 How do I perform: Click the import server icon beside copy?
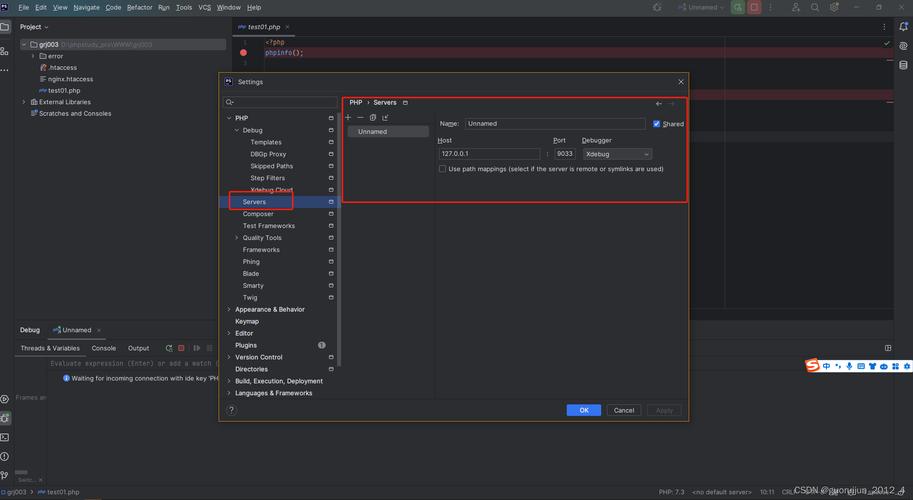point(385,118)
